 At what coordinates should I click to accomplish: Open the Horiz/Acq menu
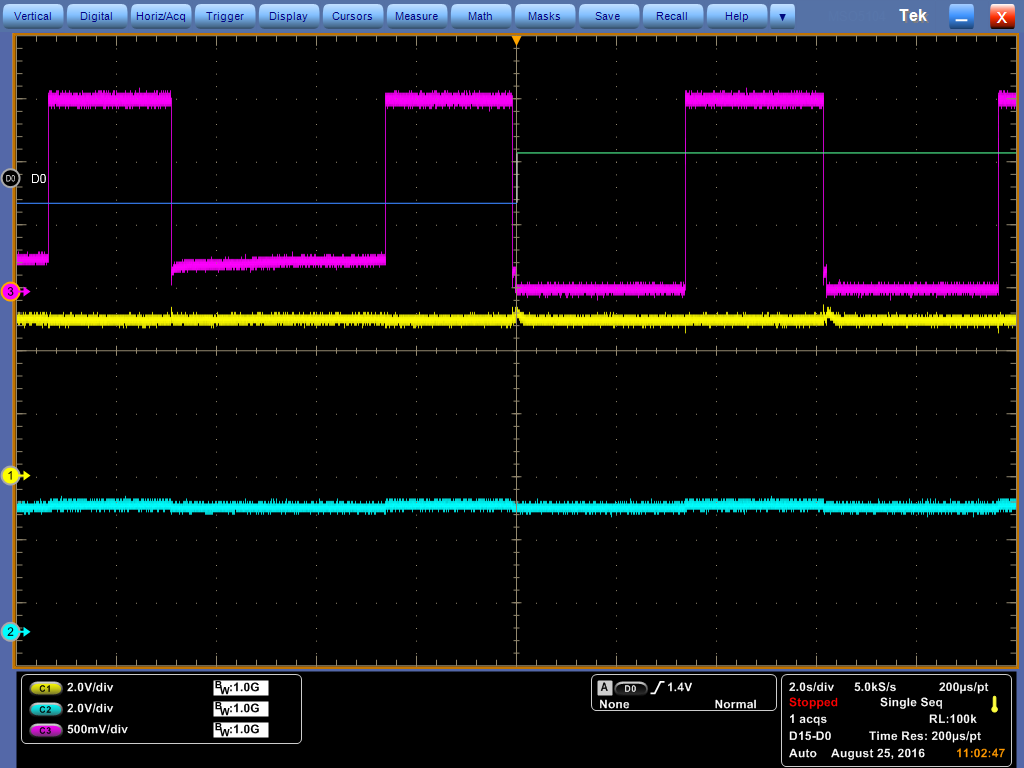pos(161,16)
